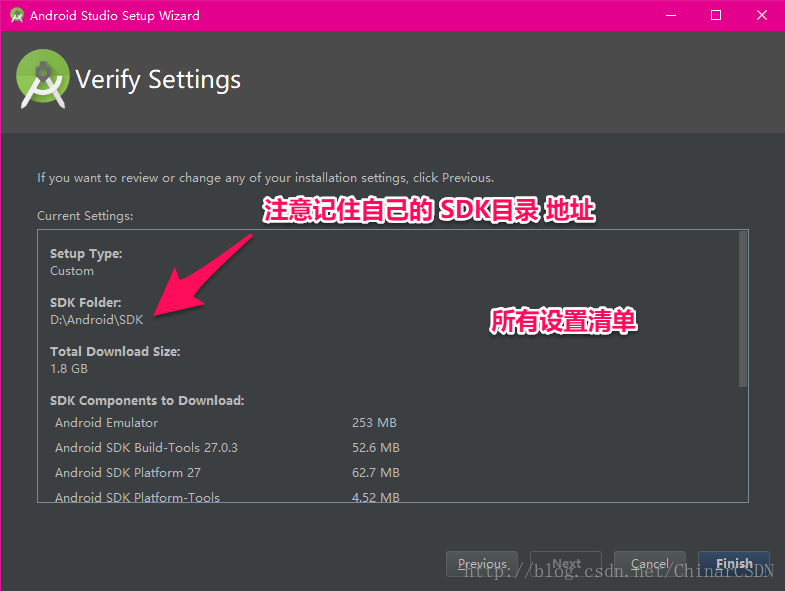Screen dimensions: 785x591
Task: Click the 62.7 MB size value
Action: 375,472
